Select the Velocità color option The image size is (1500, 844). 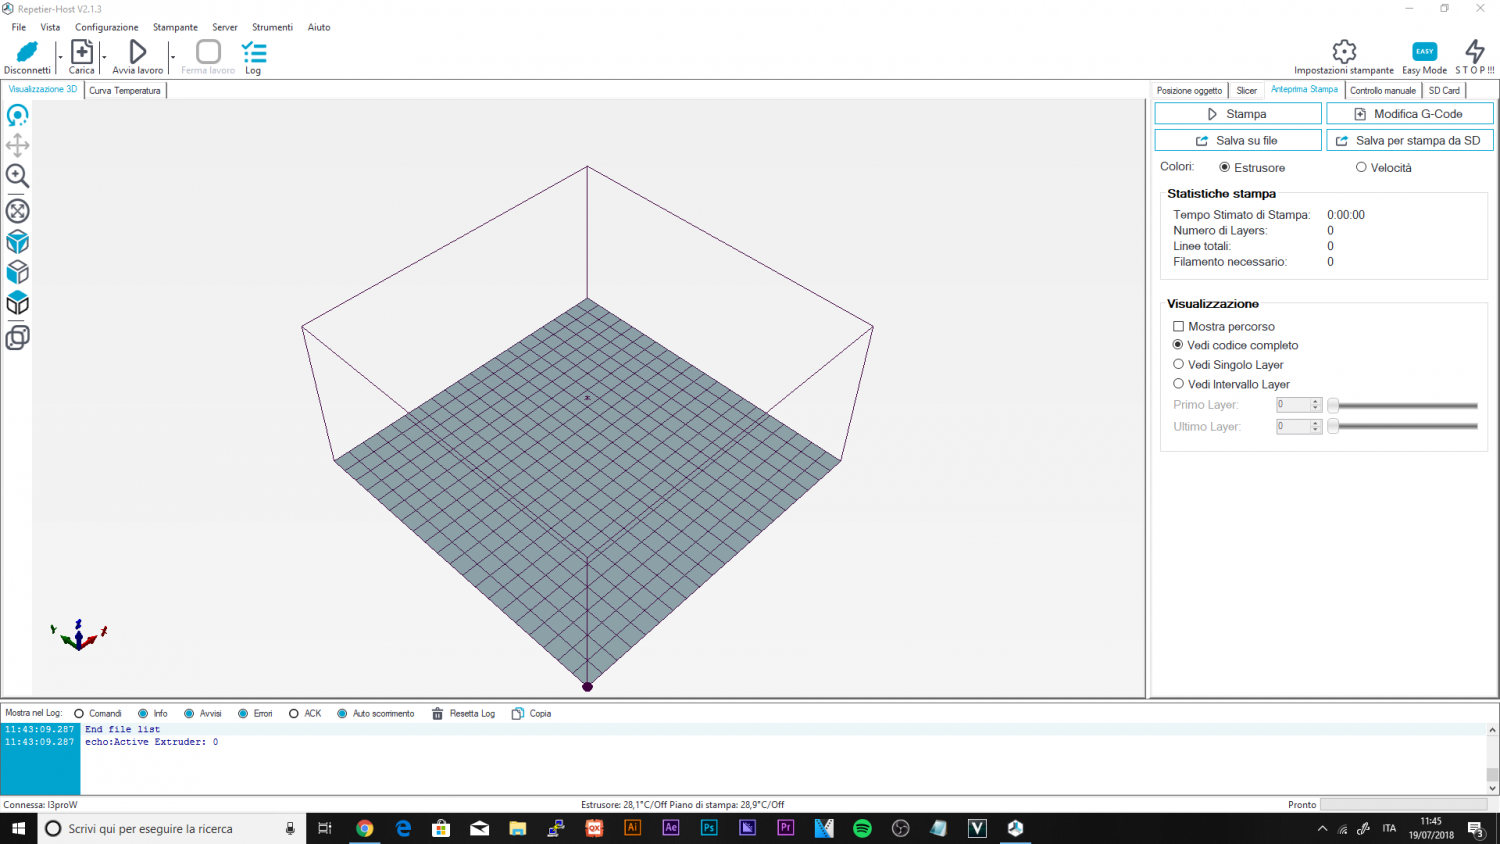point(1361,168)
